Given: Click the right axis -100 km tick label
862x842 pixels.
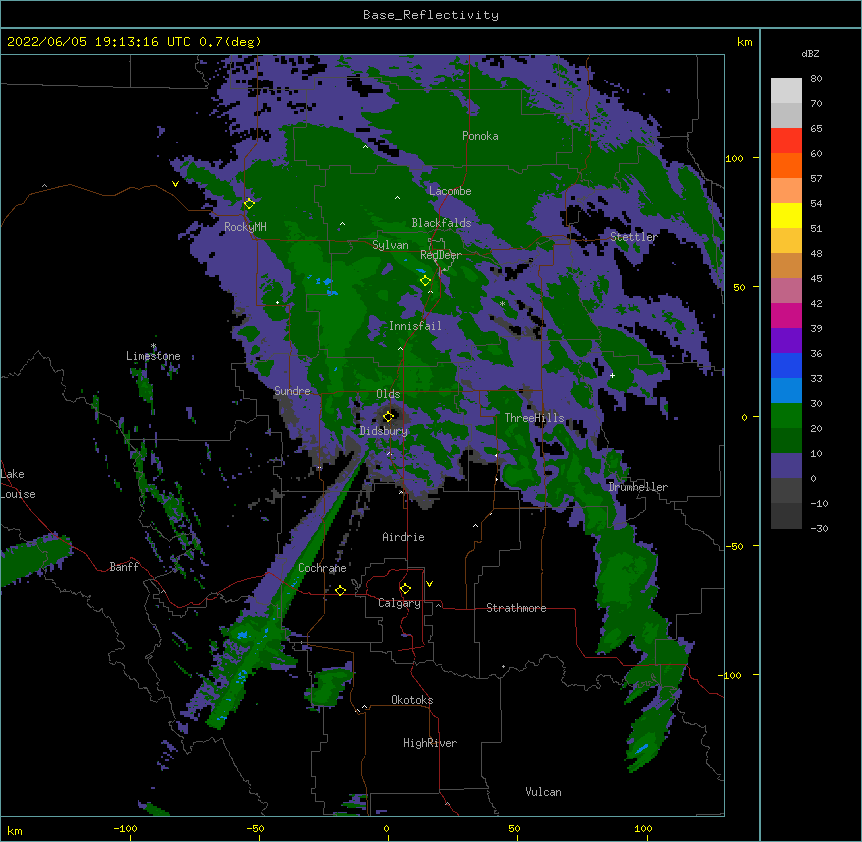Looking at the screenshot, I should click(x=732, y=675).
